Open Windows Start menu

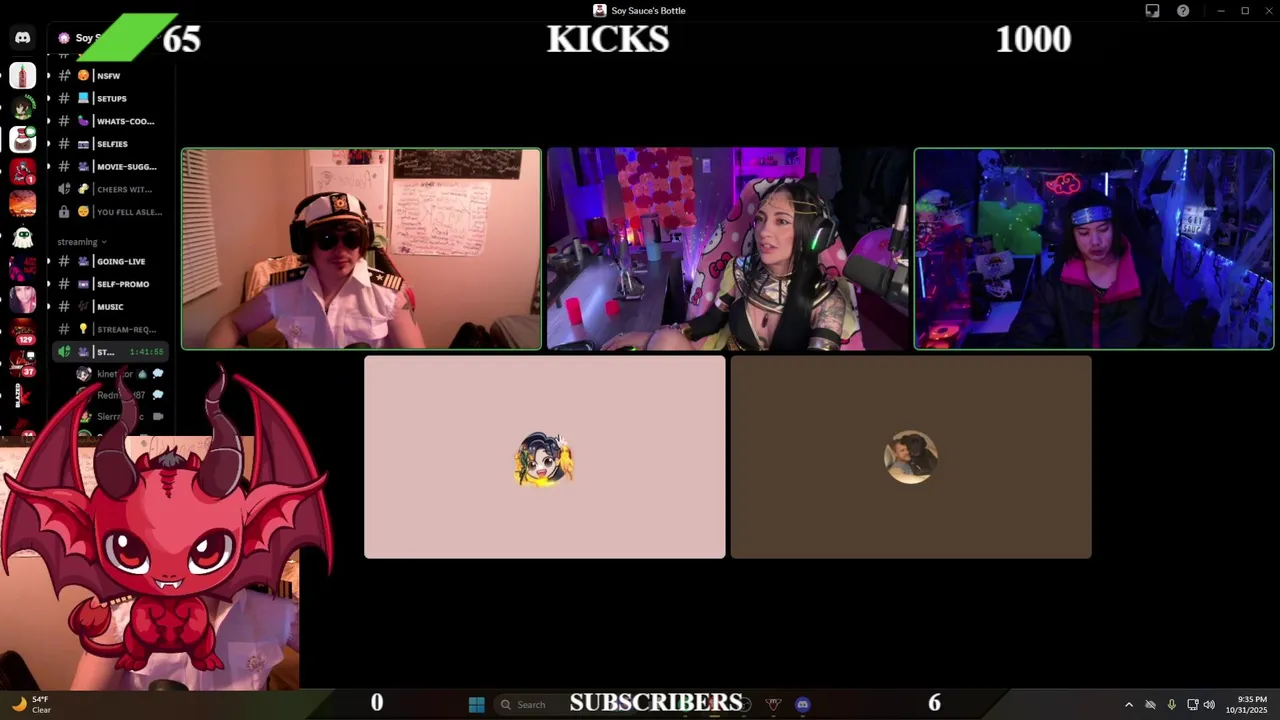[x=477, y=704]
